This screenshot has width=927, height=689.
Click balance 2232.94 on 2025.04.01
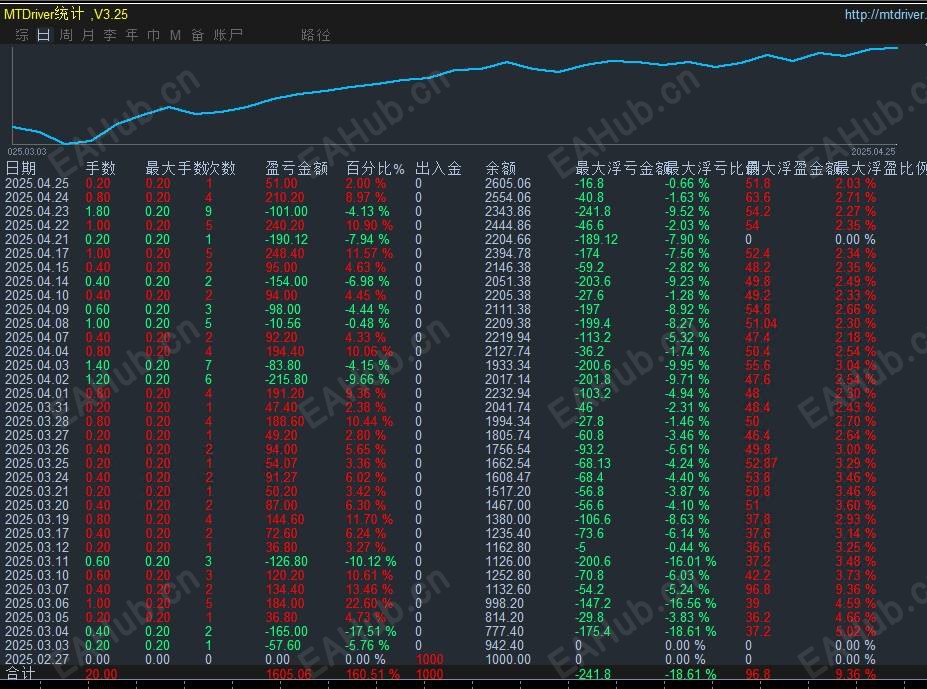(508, 393)
